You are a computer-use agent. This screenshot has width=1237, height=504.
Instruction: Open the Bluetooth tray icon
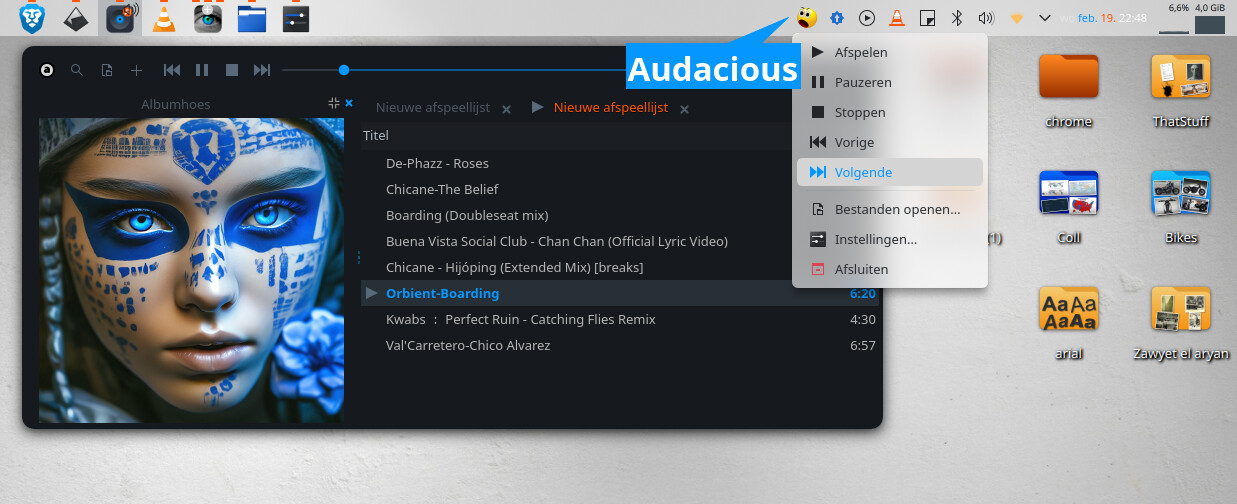956,18
